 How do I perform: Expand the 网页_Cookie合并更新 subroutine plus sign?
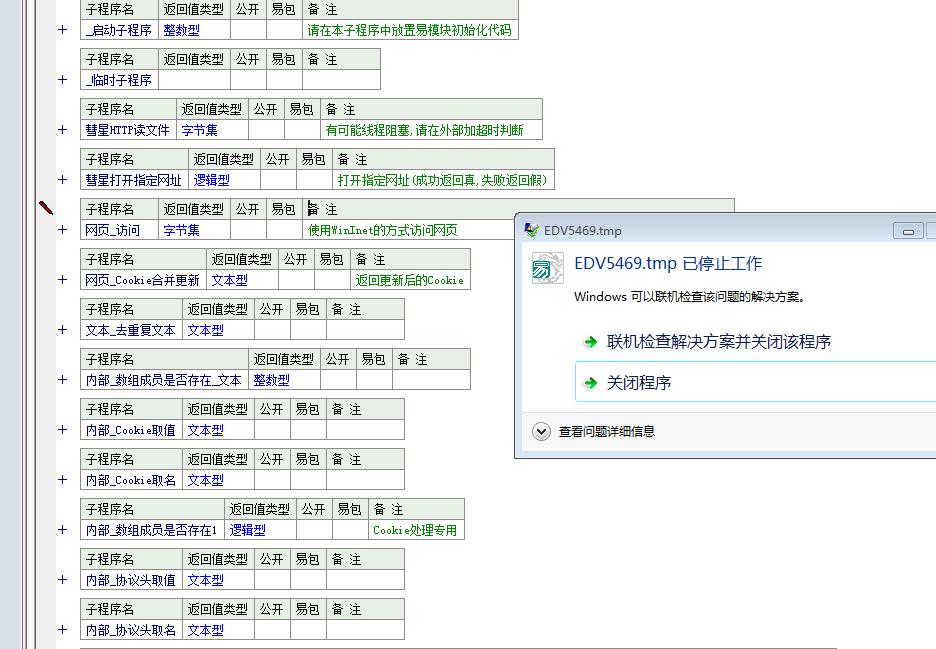pyautogui.click(x=63, y=279)
